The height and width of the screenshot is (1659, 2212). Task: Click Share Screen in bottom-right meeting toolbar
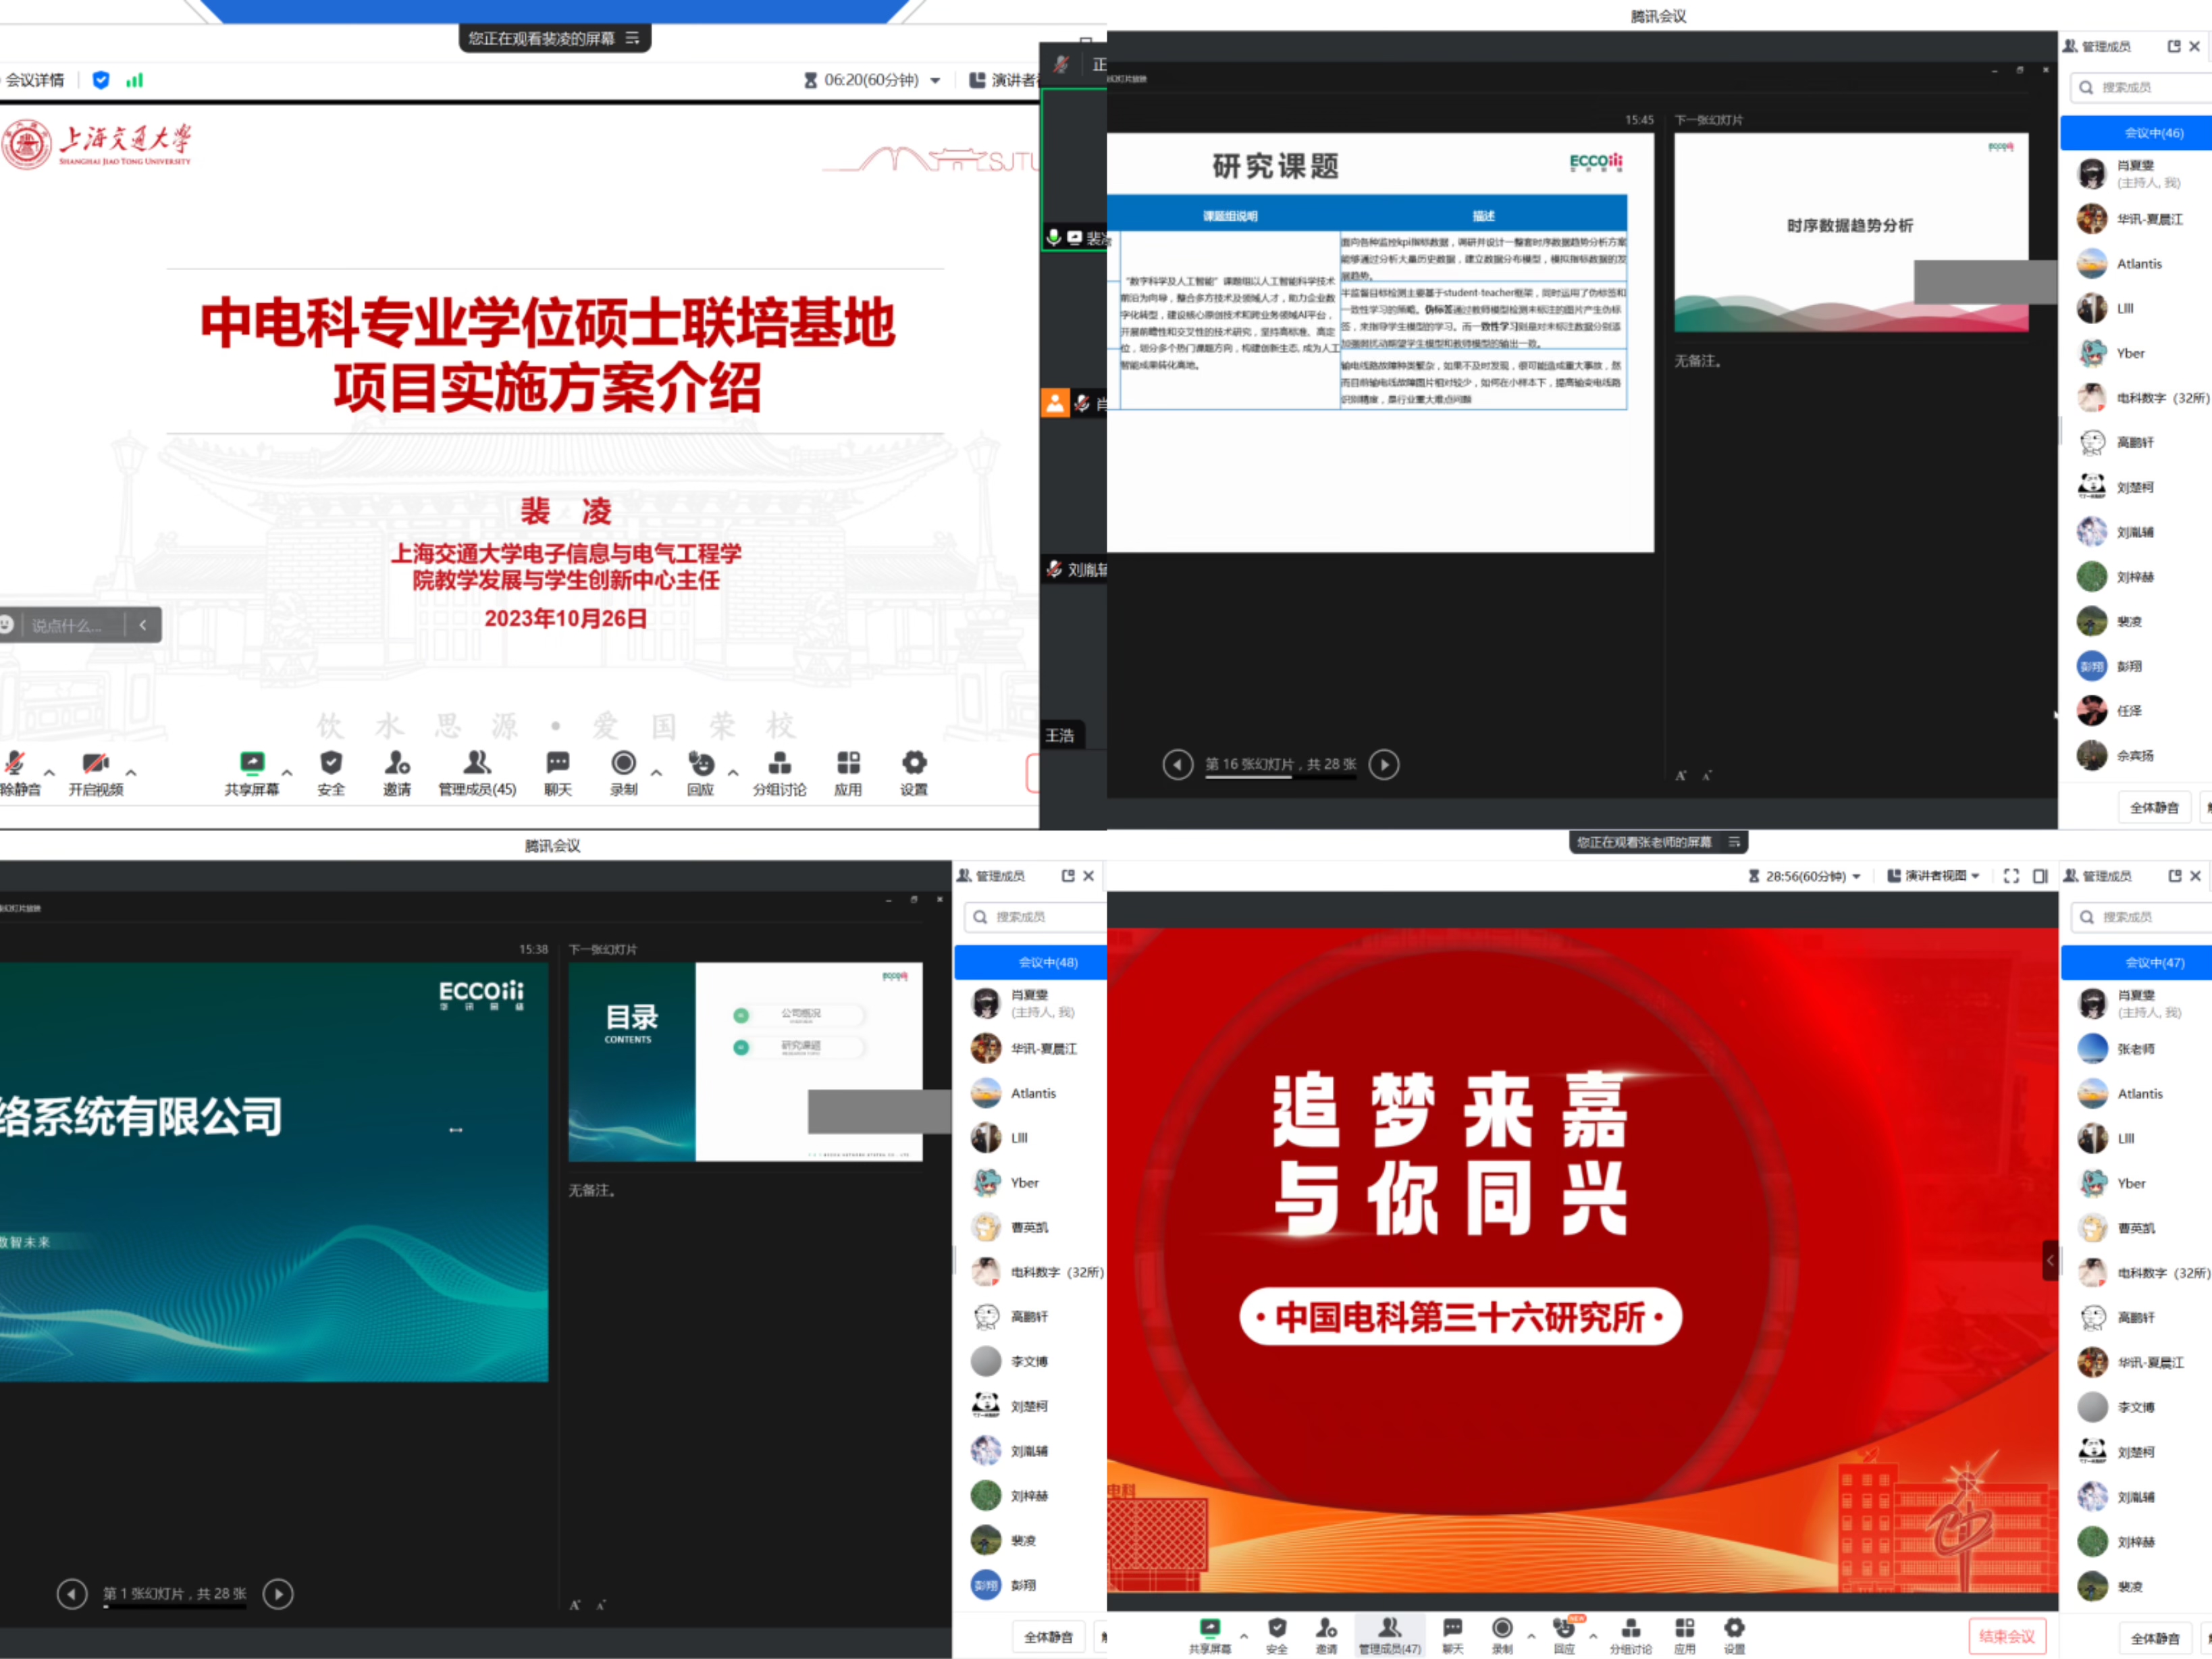(1210, 1635)
